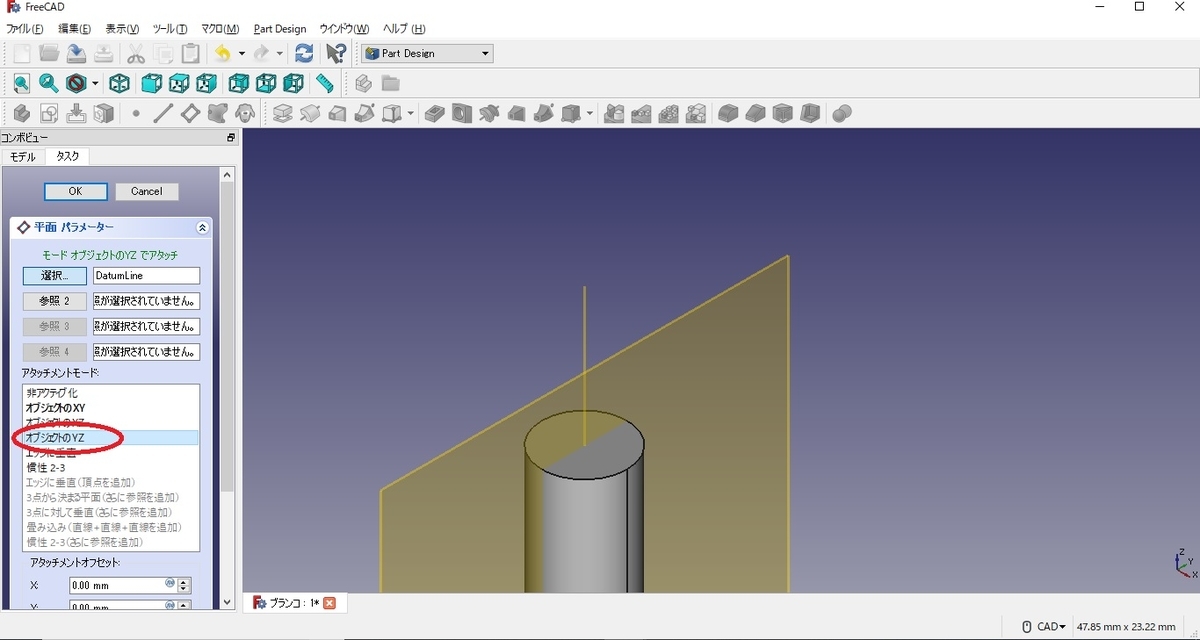Click the OK button
Image resolution: width=1200 pixels, height=640 pixels.
pos(75,191)
